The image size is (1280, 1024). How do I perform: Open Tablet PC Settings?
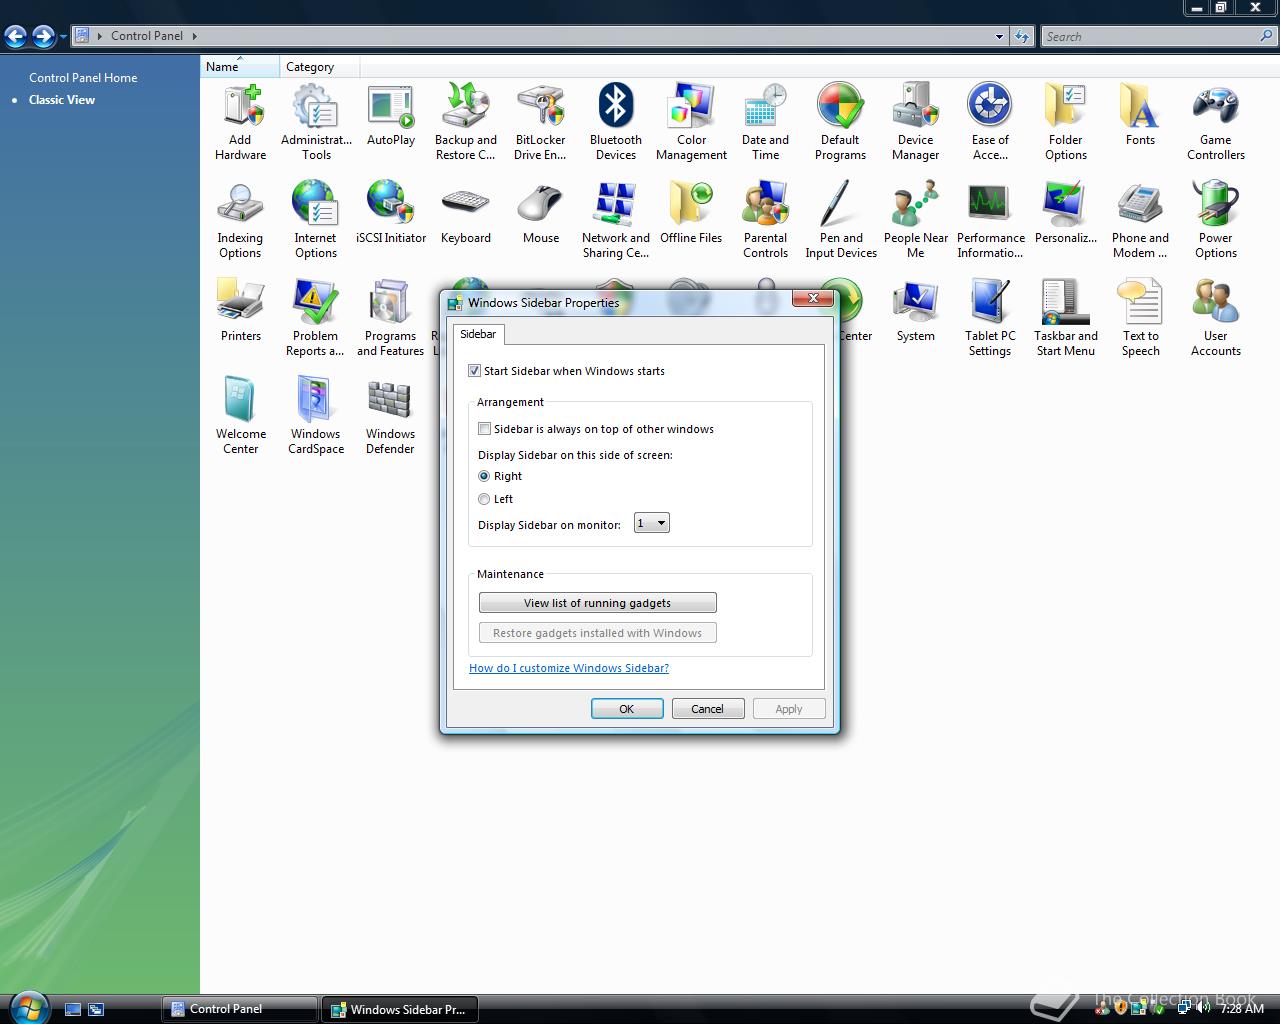(x=991, y=318)
